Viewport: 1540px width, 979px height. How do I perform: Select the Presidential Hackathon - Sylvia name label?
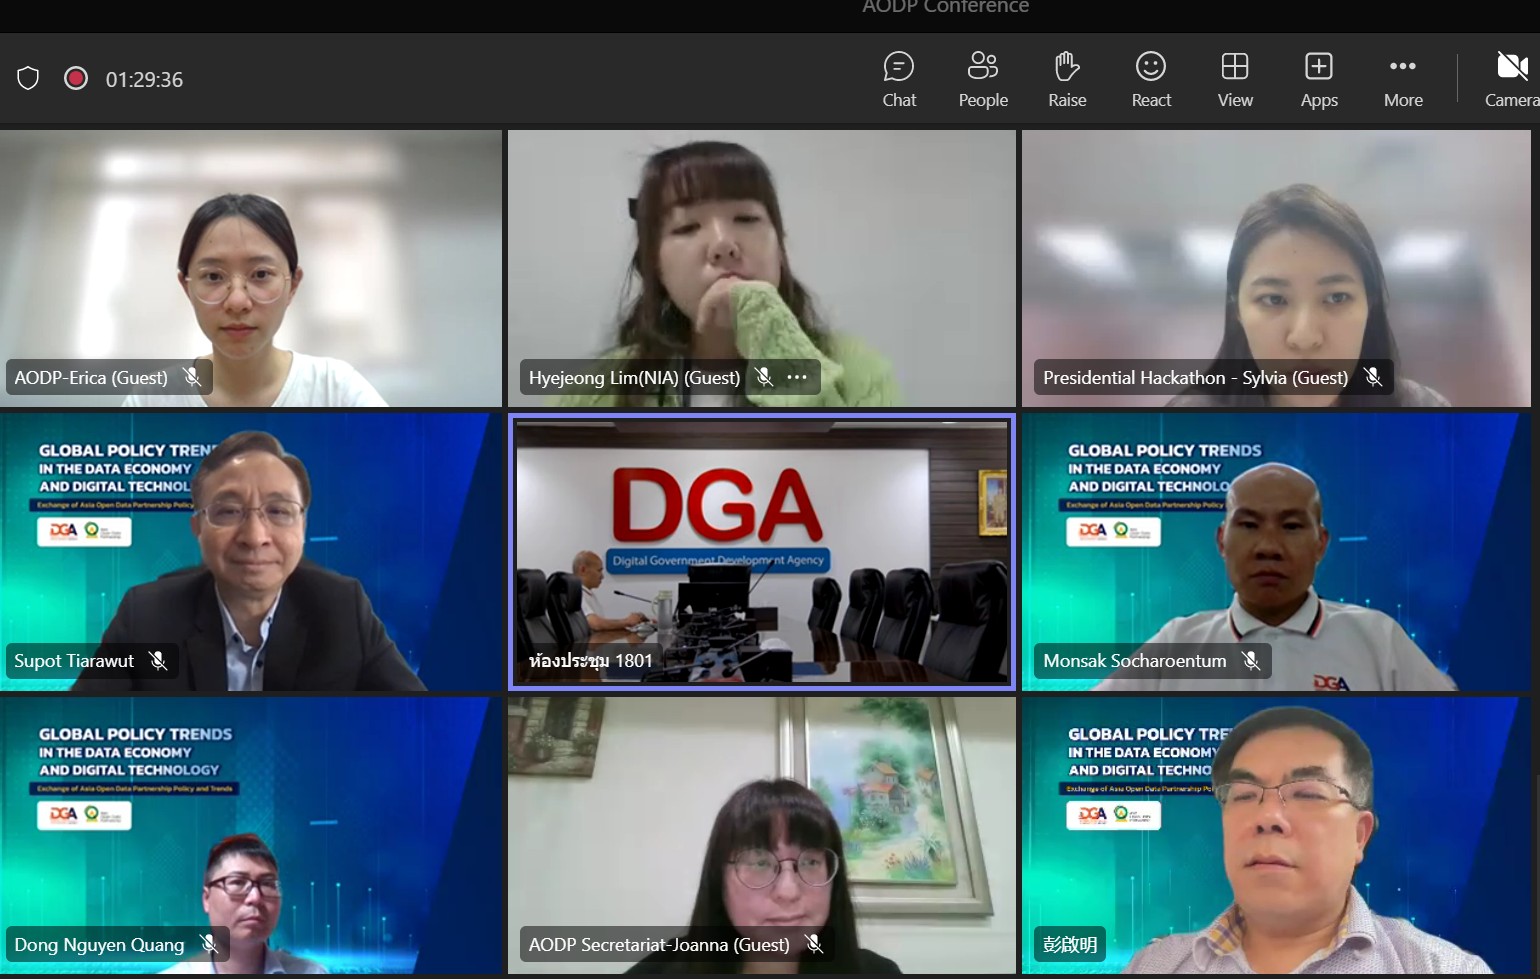tap(1195, 378)
